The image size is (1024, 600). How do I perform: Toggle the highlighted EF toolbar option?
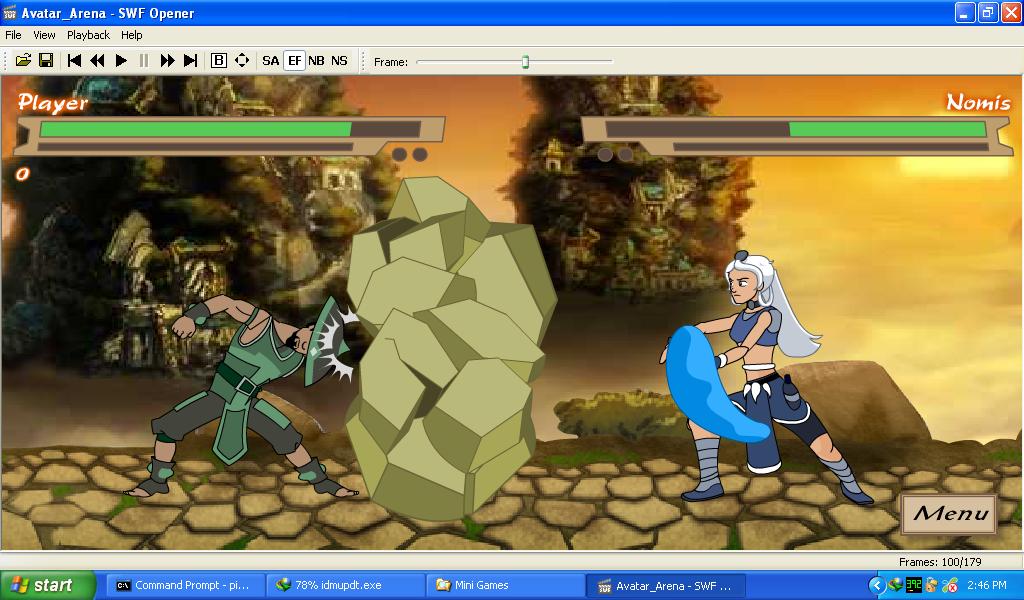[x=295, y=61]
